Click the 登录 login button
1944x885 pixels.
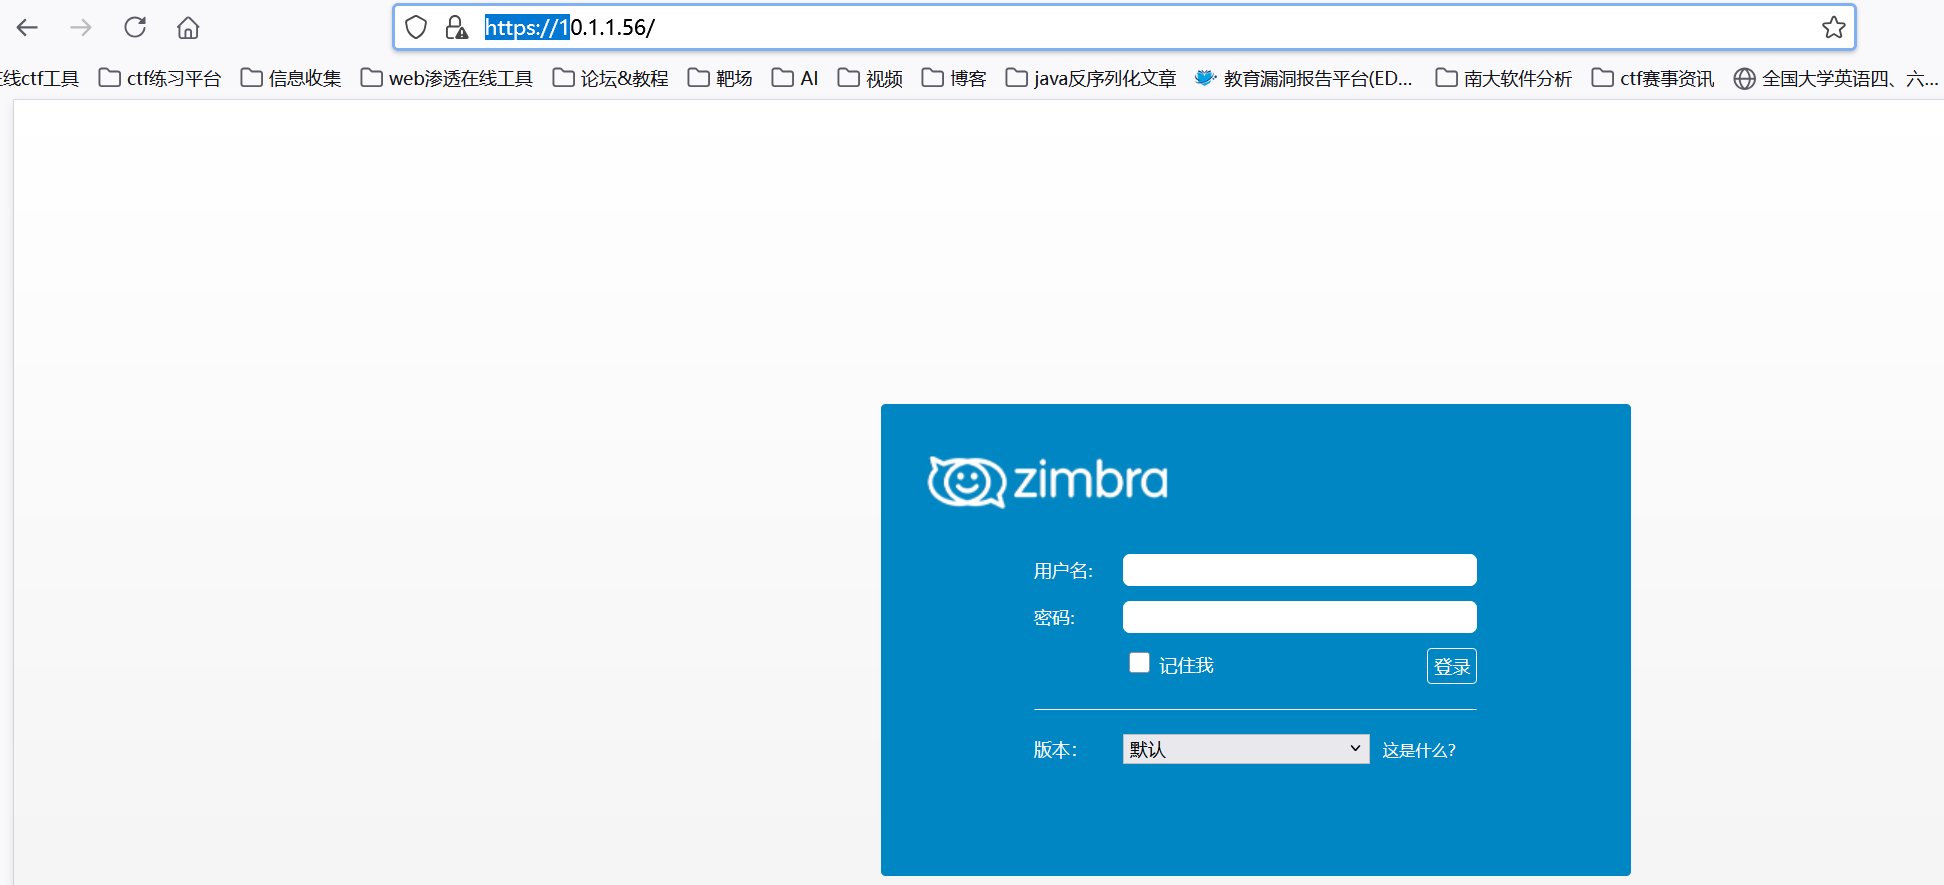[1451, 666]
